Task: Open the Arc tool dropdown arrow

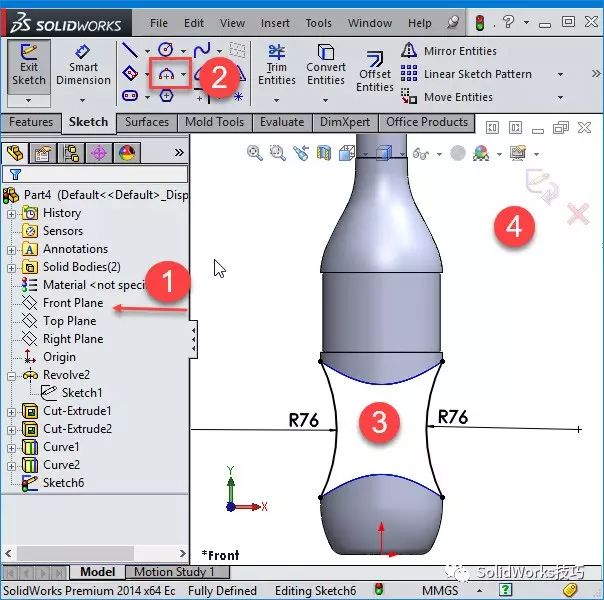Action: [x=184, y=74]
